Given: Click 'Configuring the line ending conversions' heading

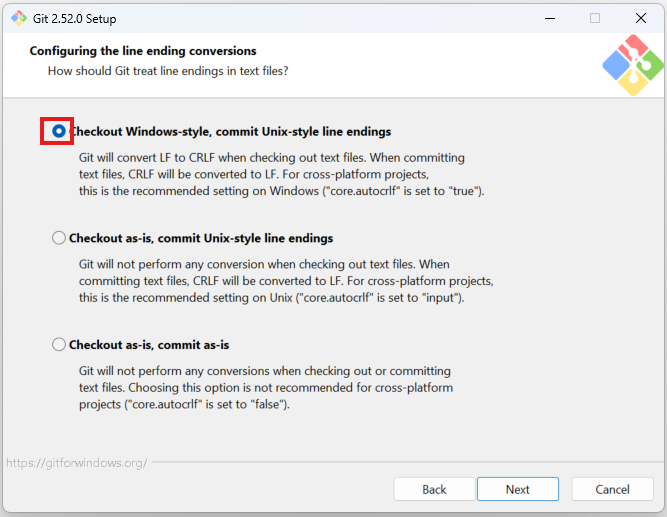Looking at the screenshot, I should tap(143, 51).
